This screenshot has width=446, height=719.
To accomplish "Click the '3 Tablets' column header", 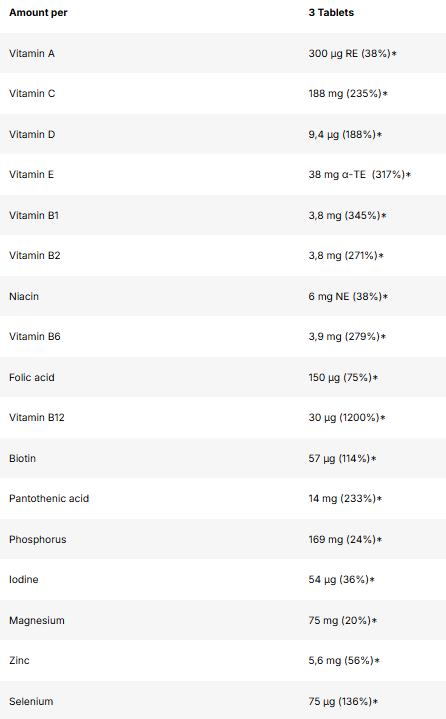I will coord(331,13).
